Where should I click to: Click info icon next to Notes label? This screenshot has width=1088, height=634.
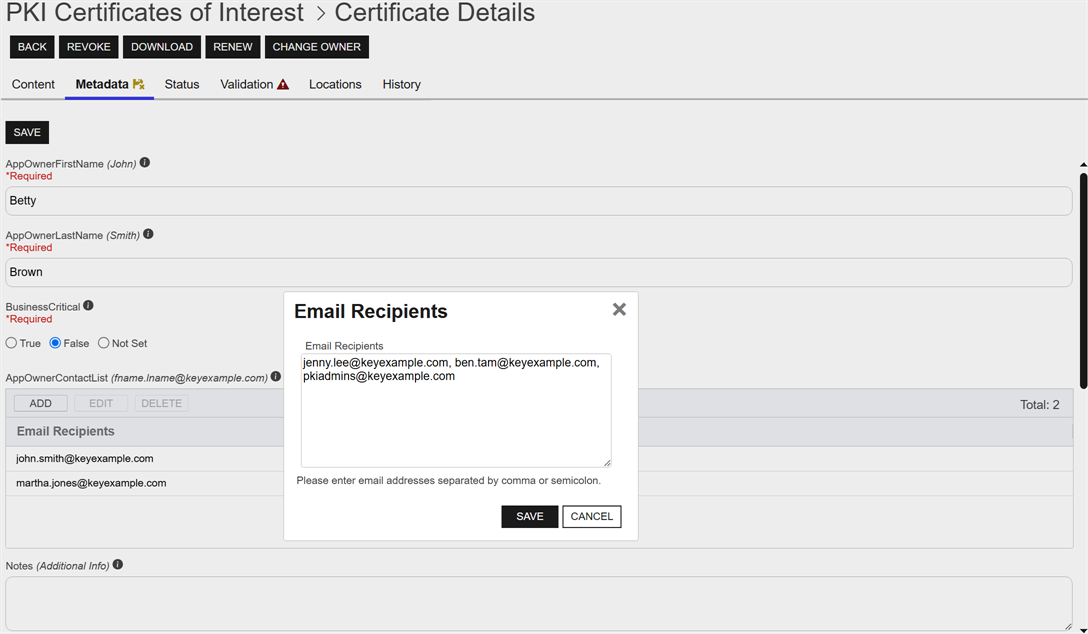point(118,565)
